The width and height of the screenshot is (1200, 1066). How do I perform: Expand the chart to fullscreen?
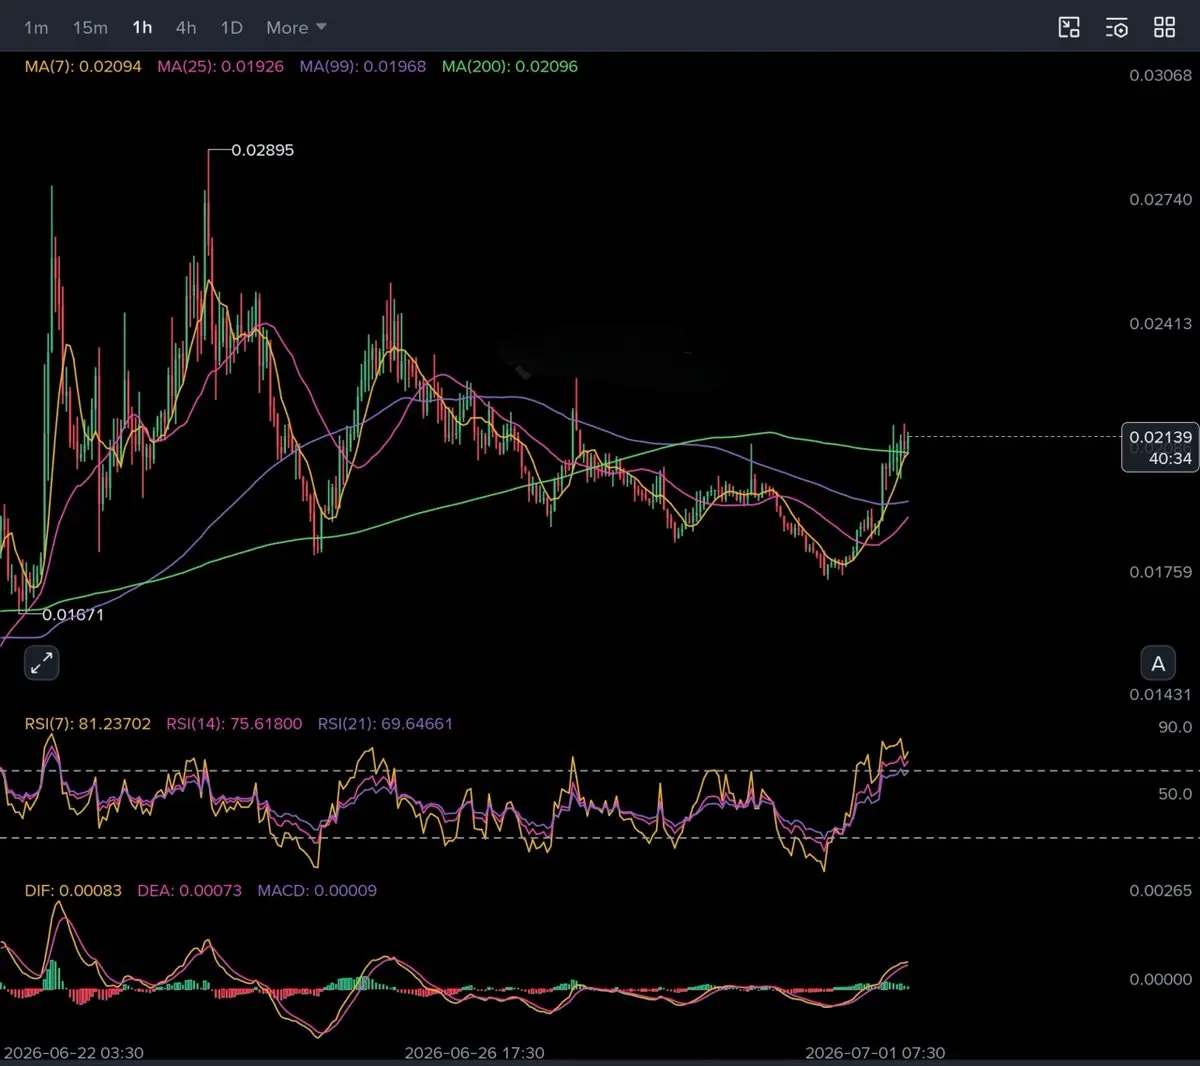[41, 662]
